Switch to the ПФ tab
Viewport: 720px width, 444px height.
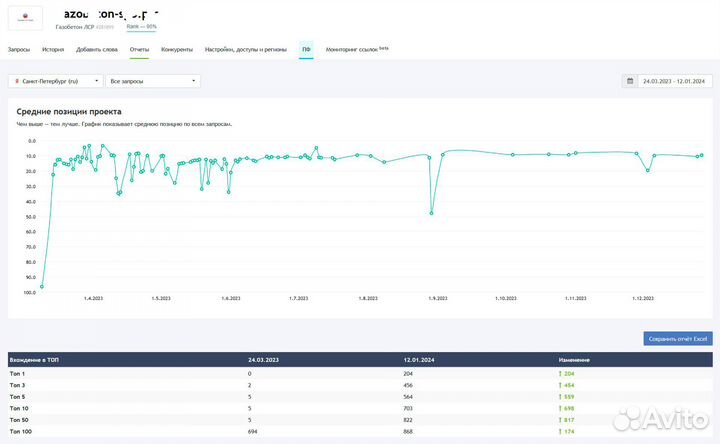click(306, 48)
